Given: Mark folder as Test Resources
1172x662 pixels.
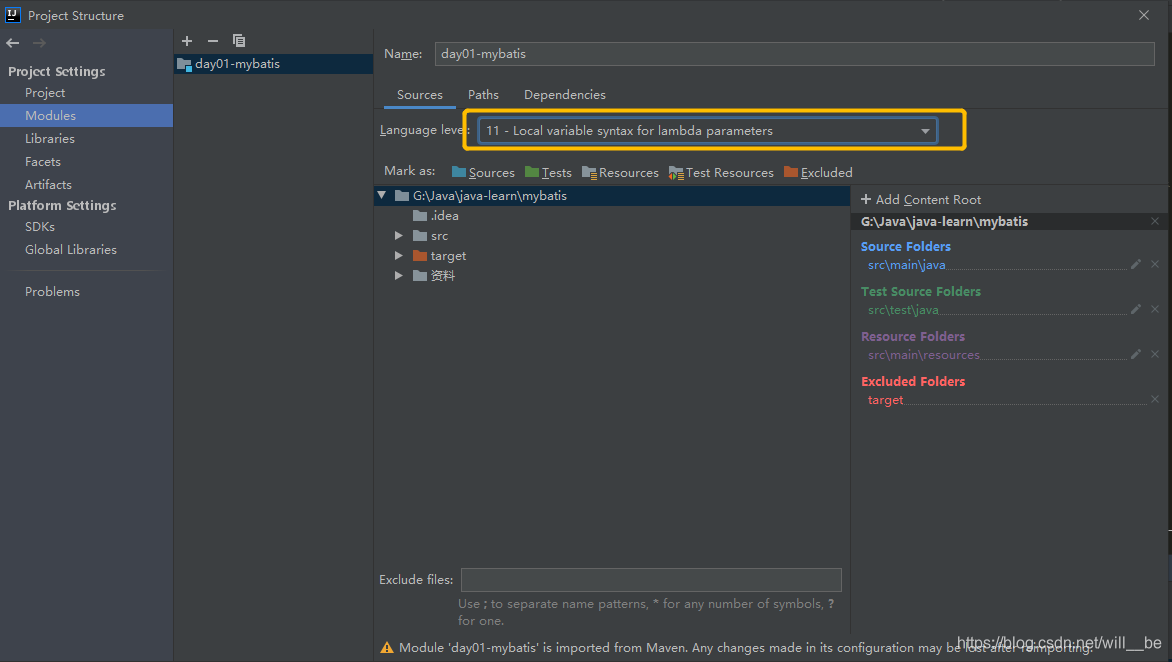Looking at the screenshot, I should pyautogui.click(x=721, y=173).
